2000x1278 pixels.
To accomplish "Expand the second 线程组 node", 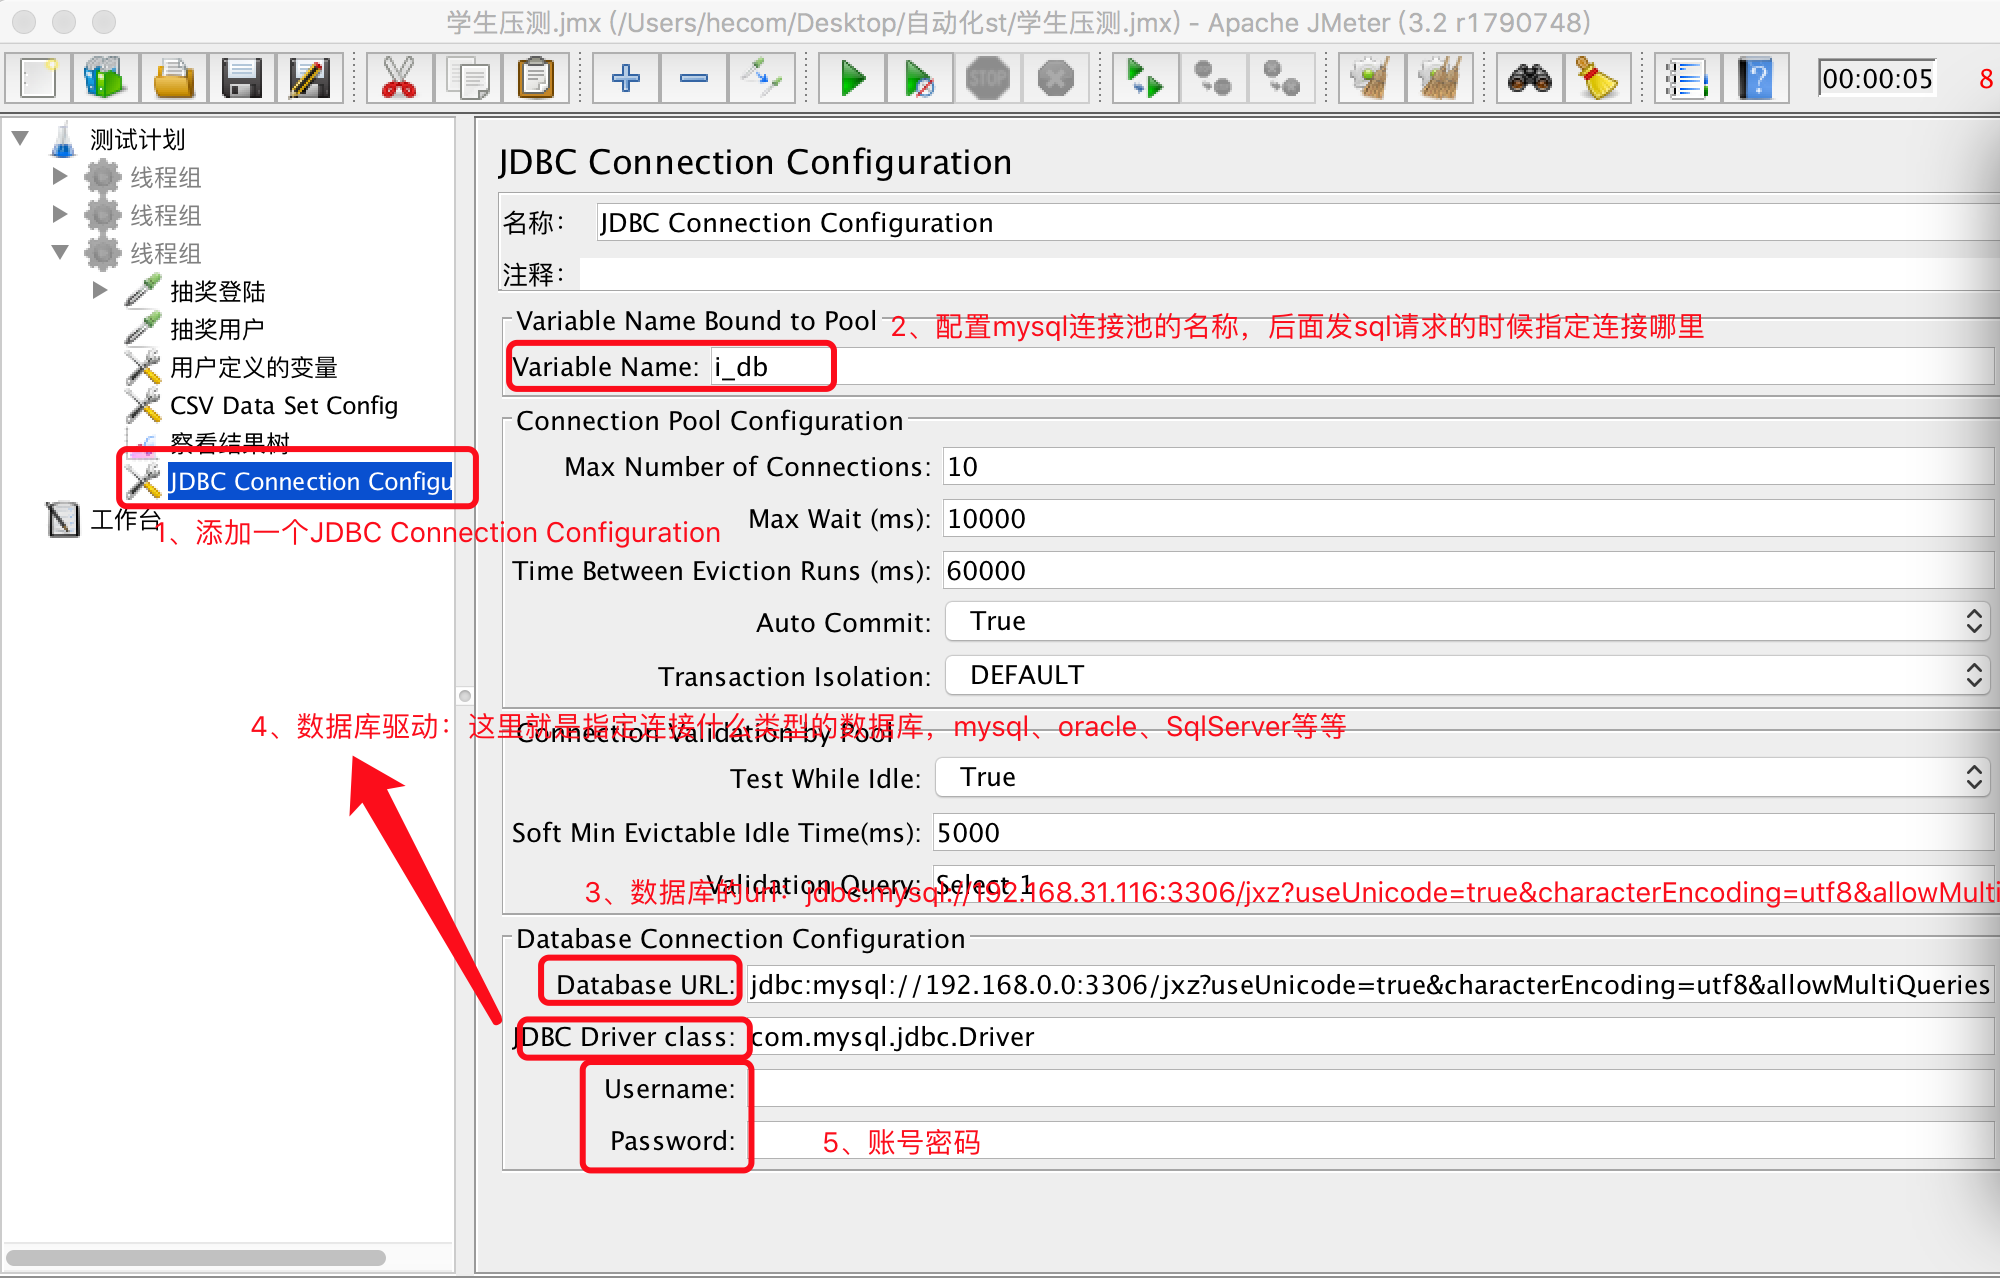I will [x=60, y=214].
